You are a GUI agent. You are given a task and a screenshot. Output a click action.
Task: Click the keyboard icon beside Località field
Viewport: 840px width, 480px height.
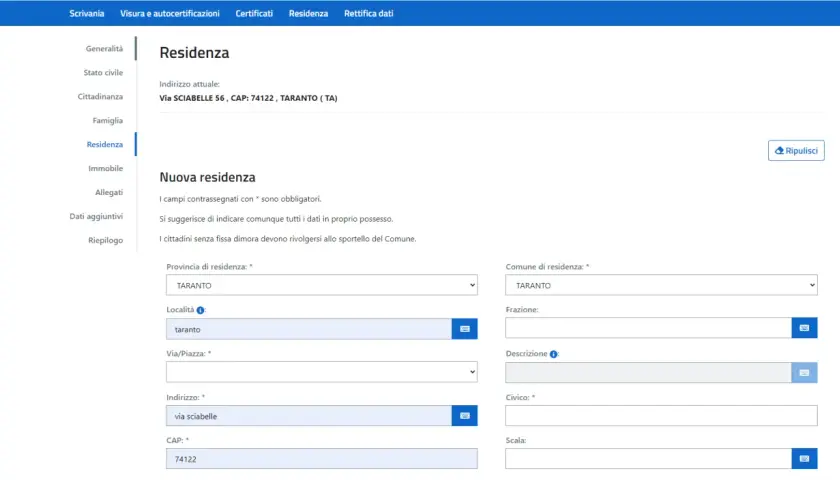pyautogui.click(x=464, y=329)
